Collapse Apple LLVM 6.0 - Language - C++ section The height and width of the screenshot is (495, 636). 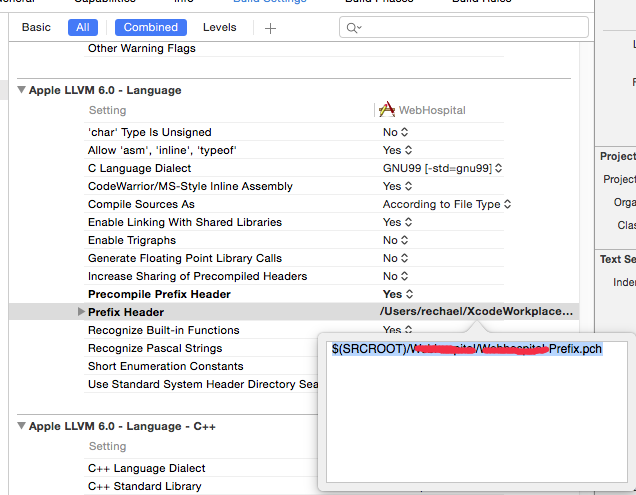tap(21, 426)
